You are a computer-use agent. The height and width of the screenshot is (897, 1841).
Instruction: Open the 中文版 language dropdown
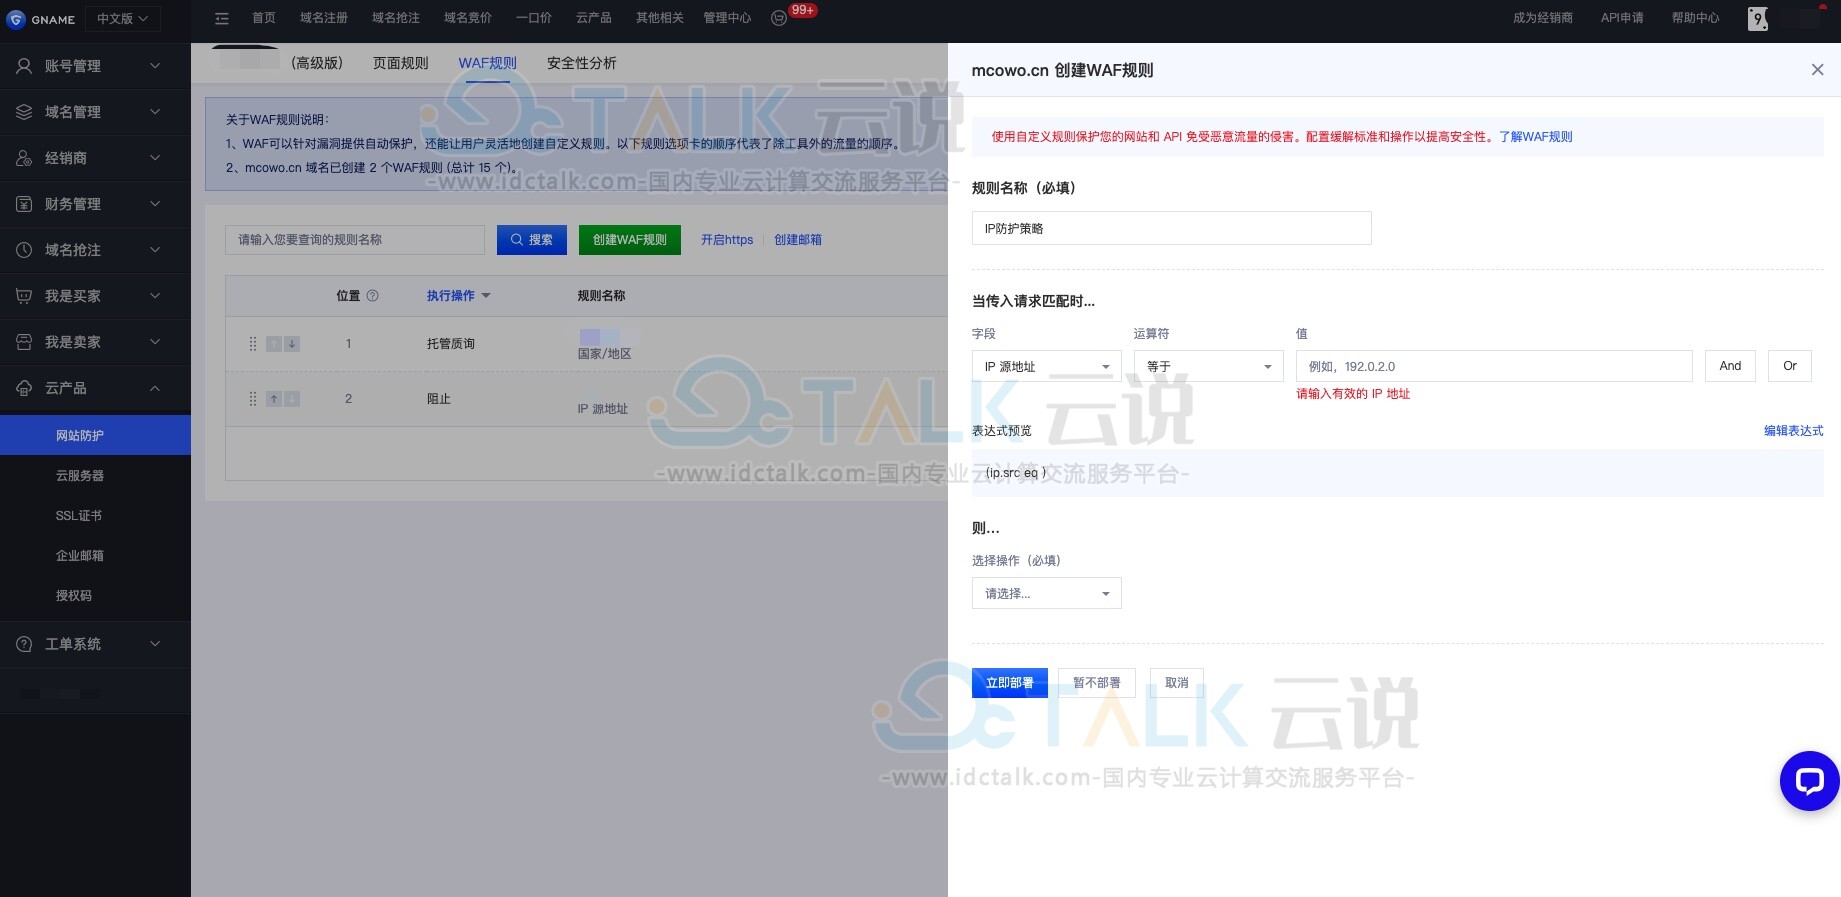pyautogui.click(x=122, y=19)
